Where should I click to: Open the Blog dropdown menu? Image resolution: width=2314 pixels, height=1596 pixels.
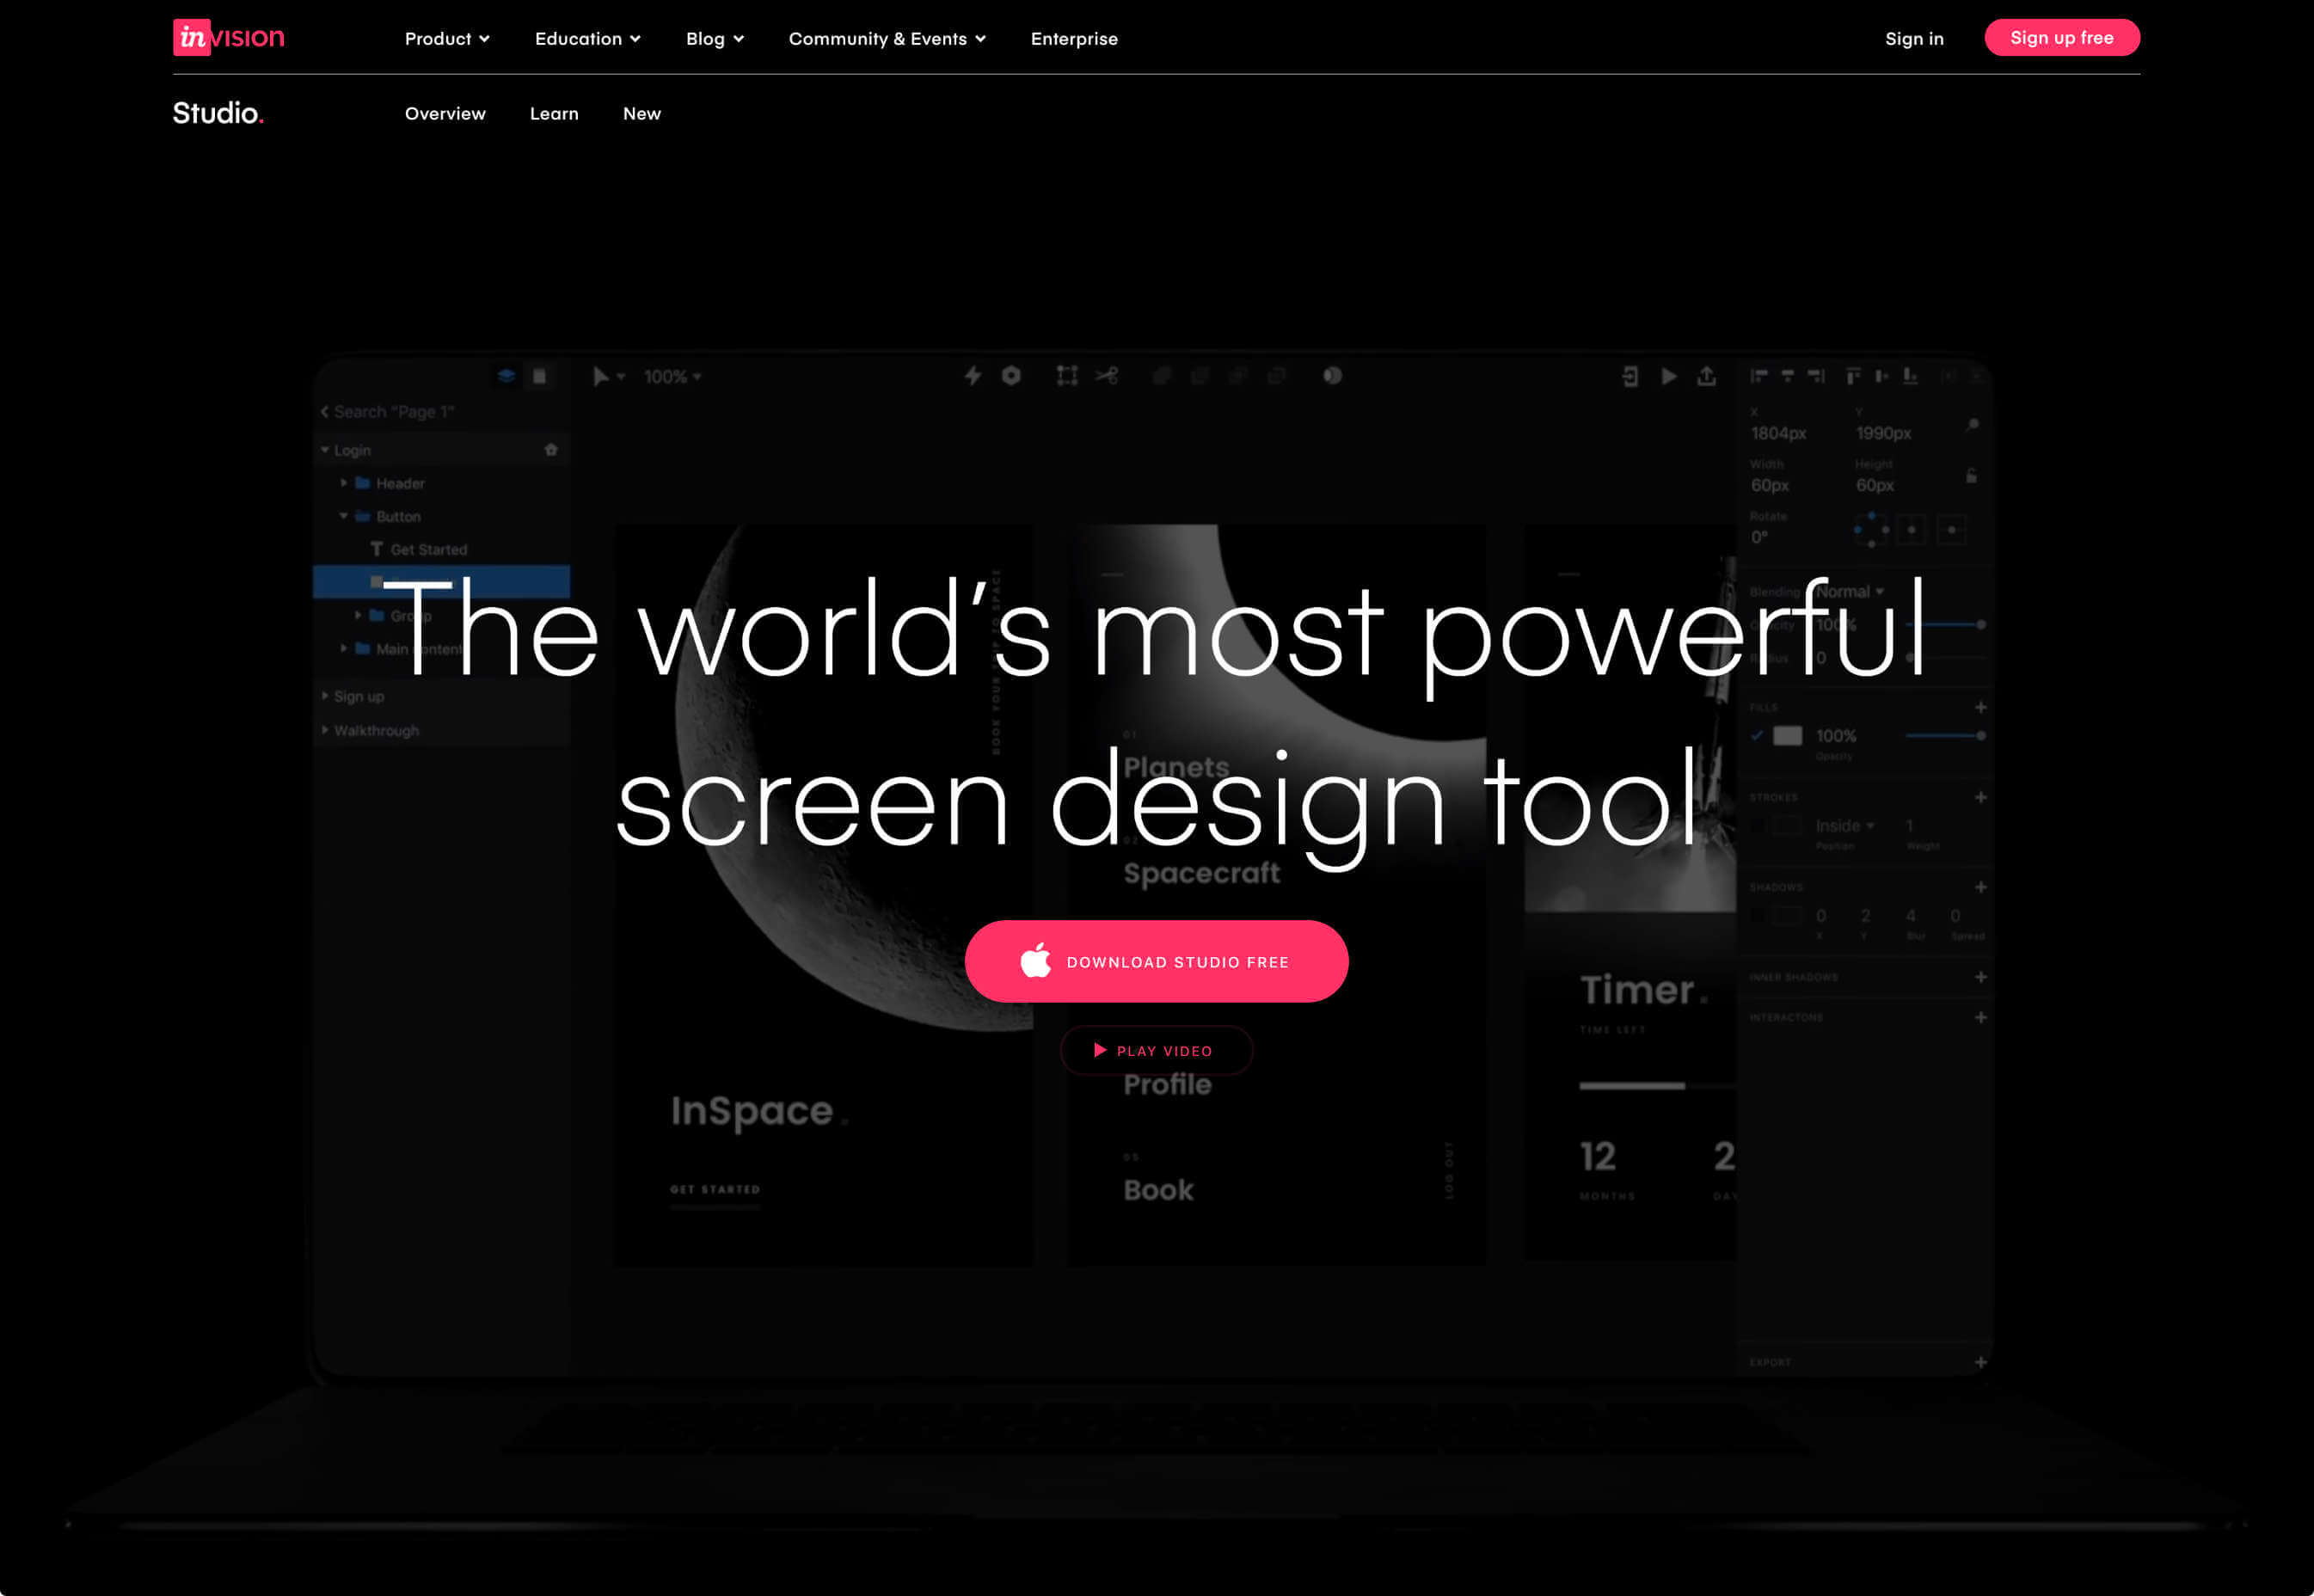click(714, 39)
